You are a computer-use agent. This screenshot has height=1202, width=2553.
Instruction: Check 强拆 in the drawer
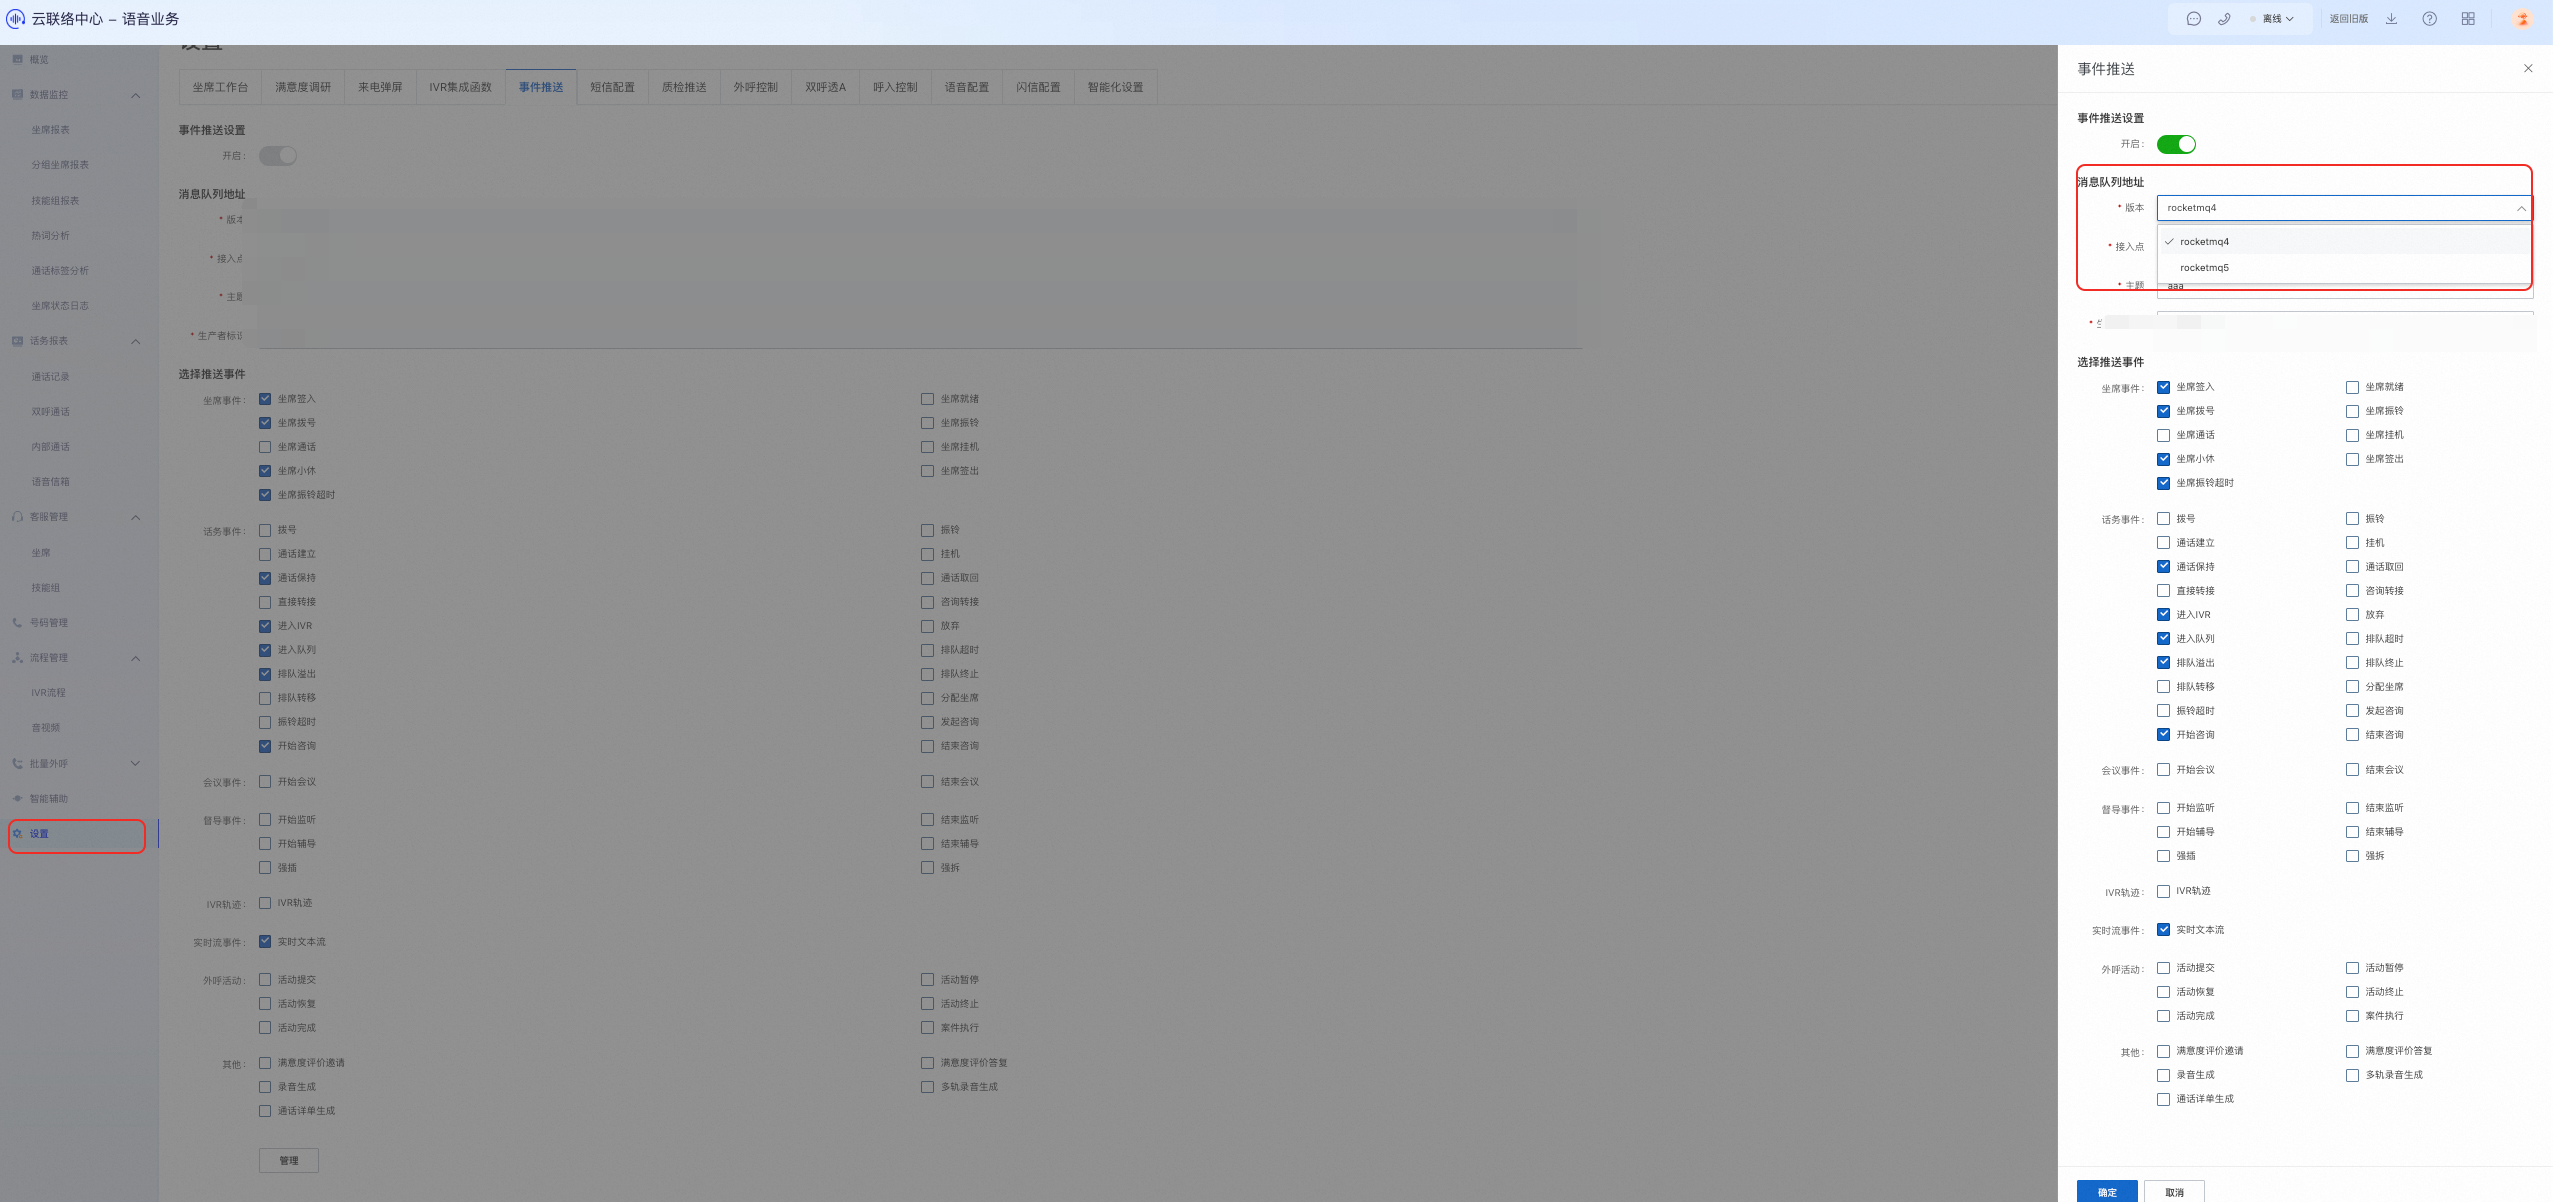pyautogui.click(x=2352, y=856)
